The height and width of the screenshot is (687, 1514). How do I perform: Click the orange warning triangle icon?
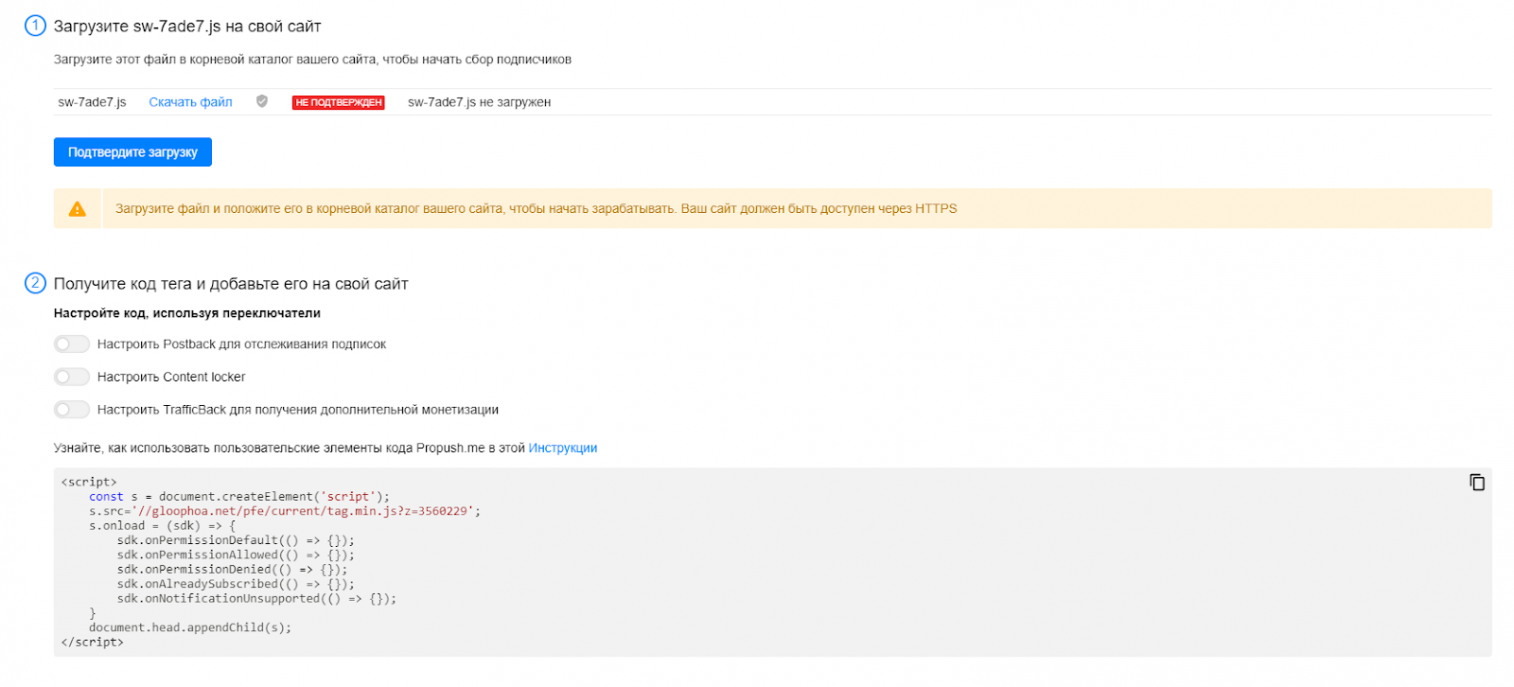(77, 209)
